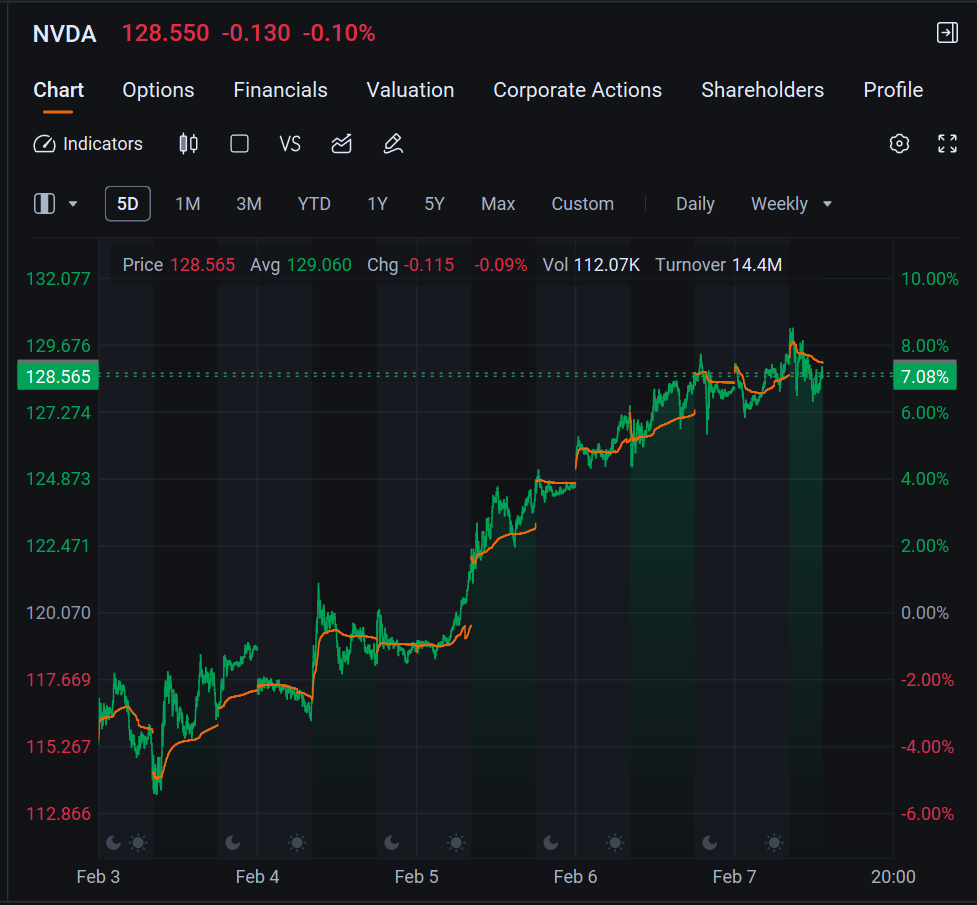
Task: Click the chart trend overlay icon
Action: click(x=341, y=144)
